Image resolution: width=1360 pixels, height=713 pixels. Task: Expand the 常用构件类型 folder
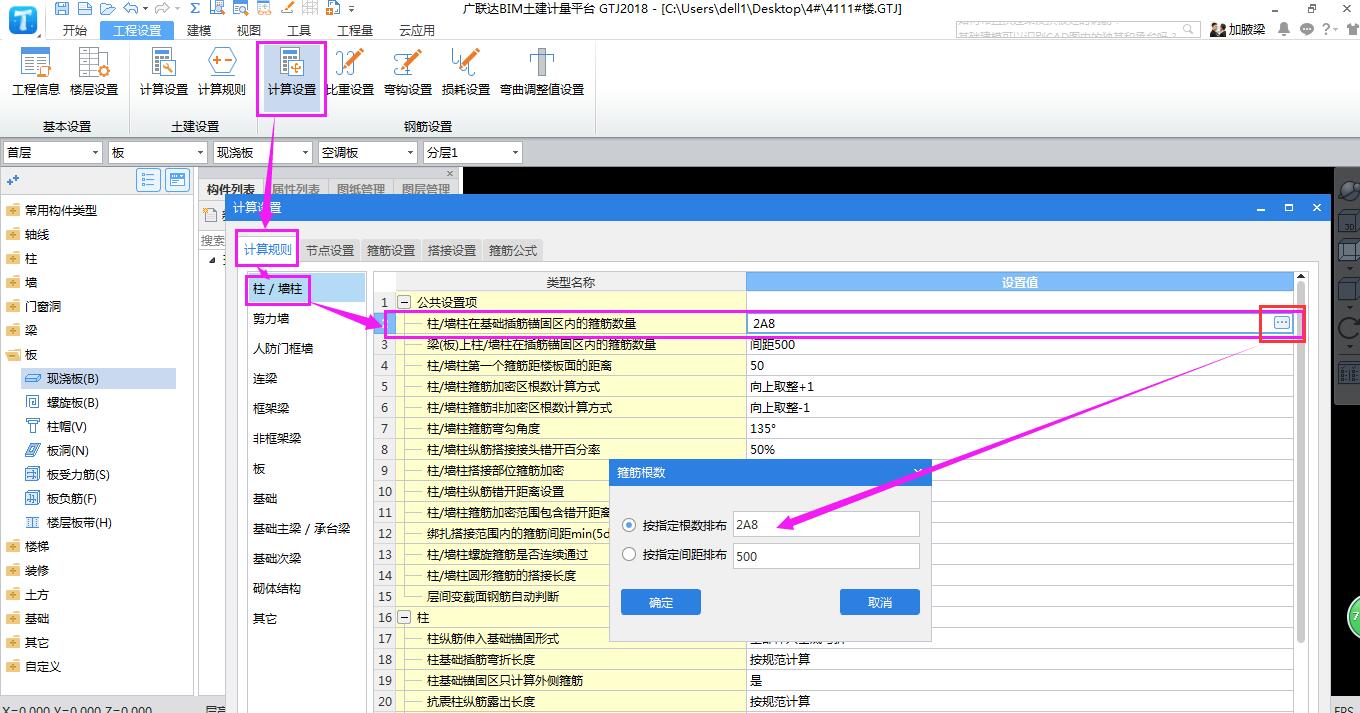[x=12, y=211]
